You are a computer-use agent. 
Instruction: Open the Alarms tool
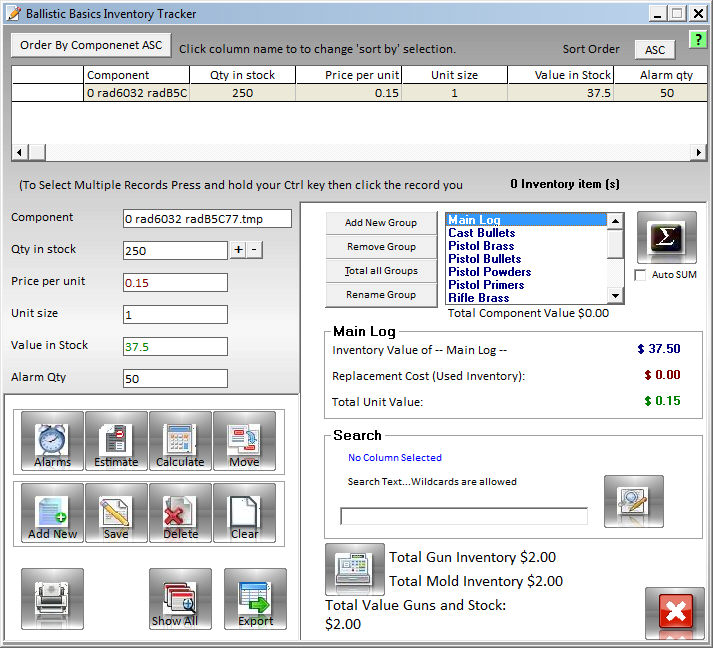click(x=52, y=441)
